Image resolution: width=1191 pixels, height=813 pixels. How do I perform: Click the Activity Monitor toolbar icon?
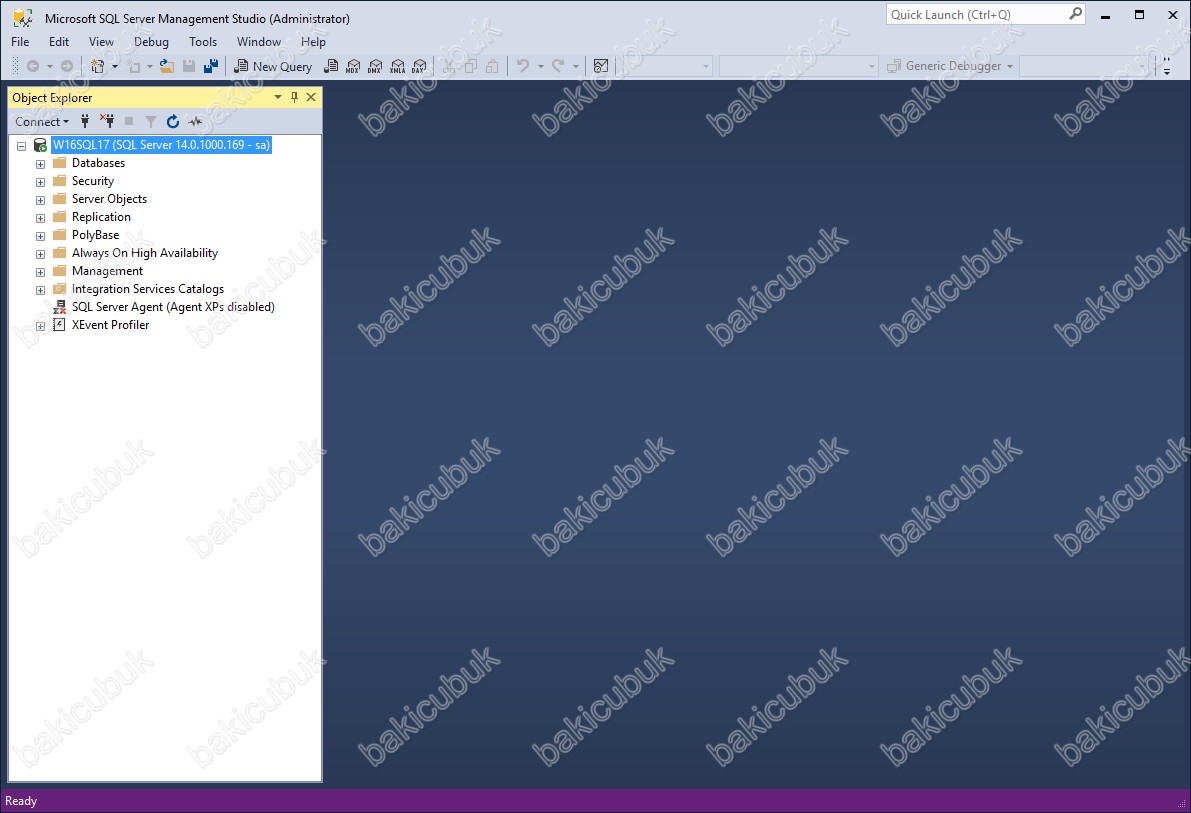pyautogui.click(x=601, y=66)
